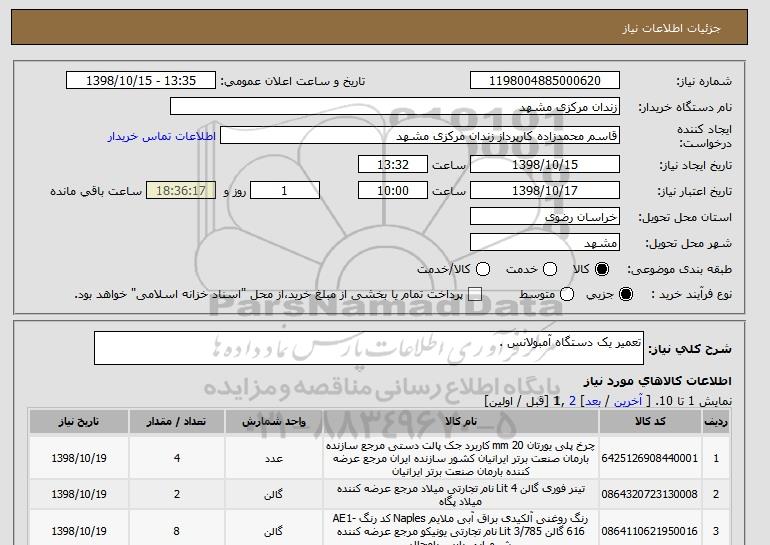Select the چرخ پلی یورتان item name
Image resolution: width=770 pixels, height=545 pixels.
point(461,459)
